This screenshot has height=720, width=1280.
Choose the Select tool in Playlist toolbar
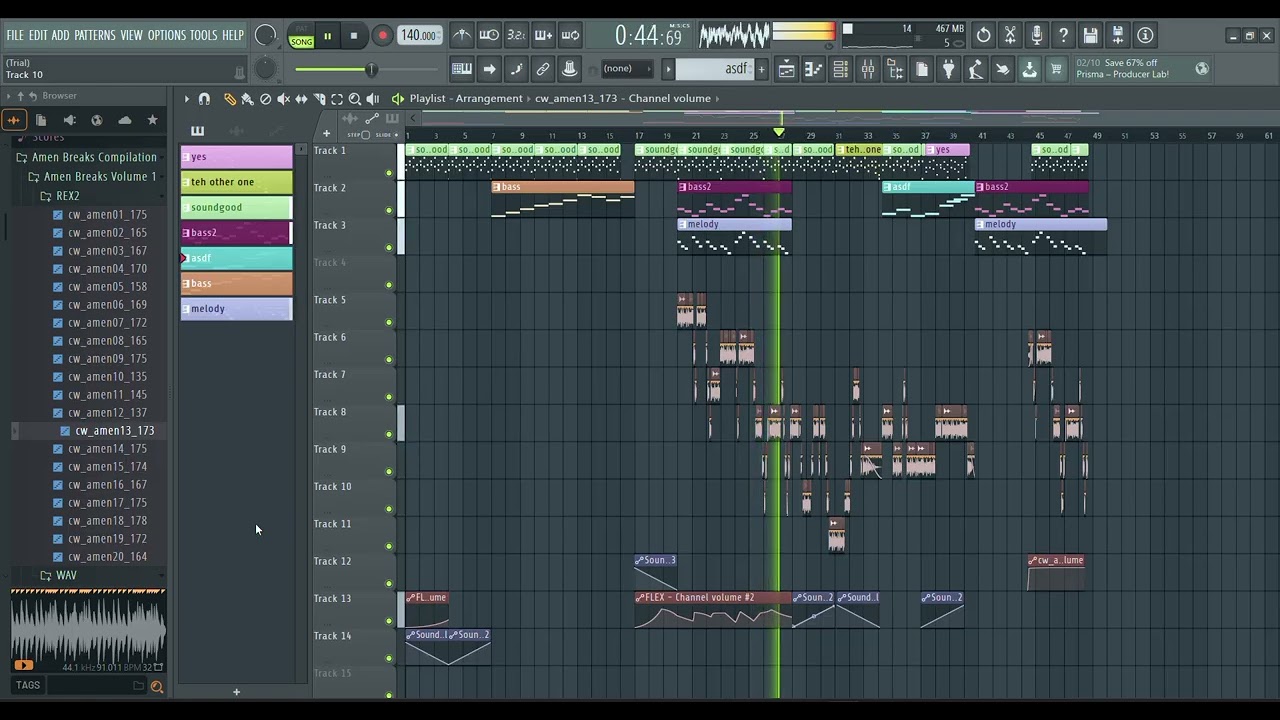point(337,99)
